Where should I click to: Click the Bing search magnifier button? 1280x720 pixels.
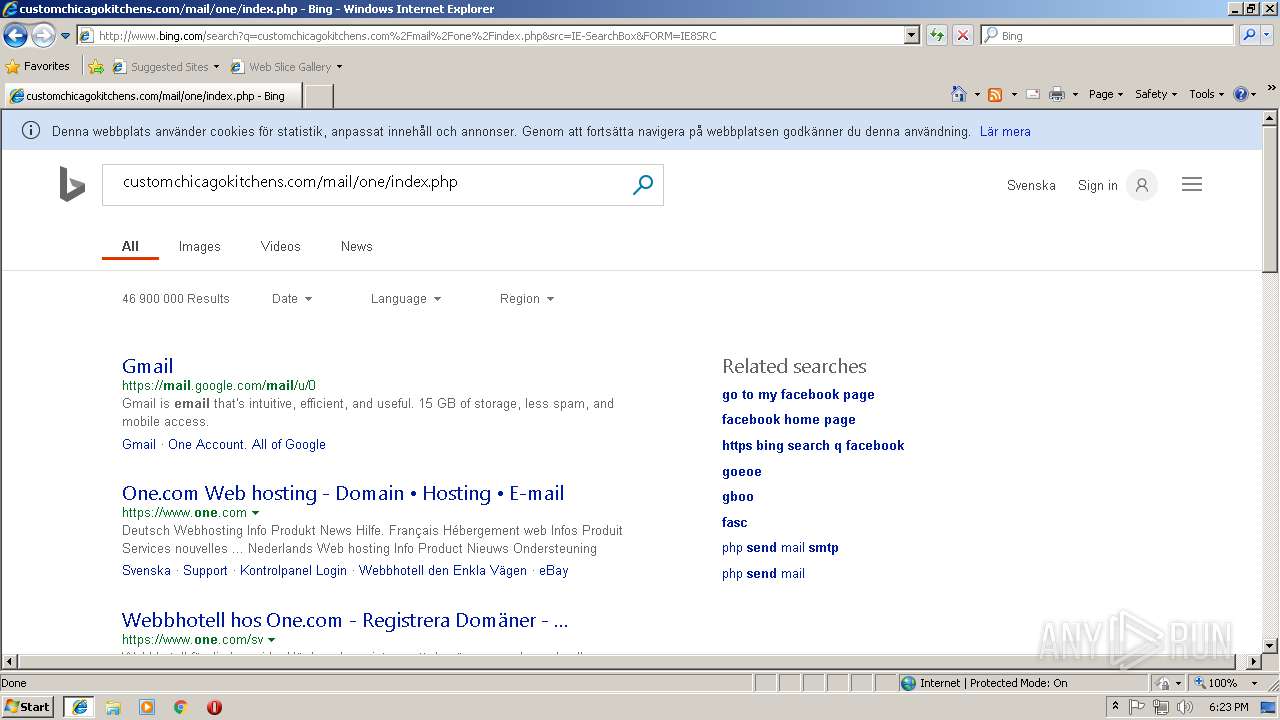[643, 185]
